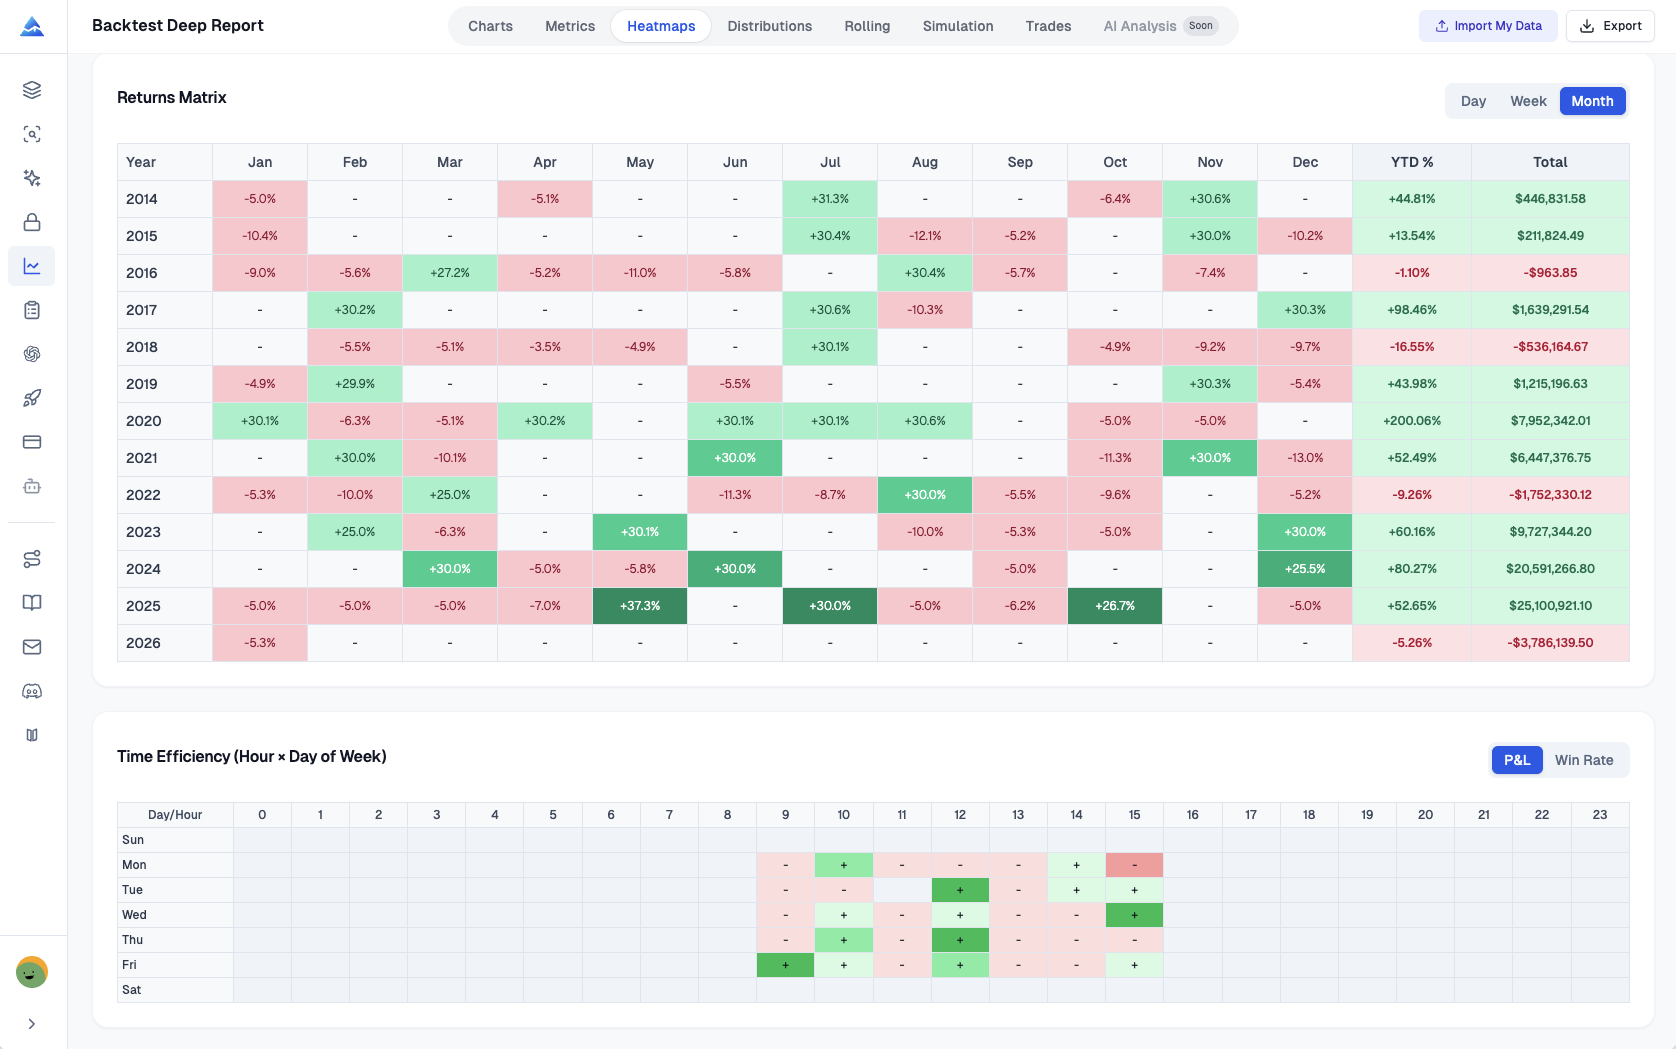
Task: Open the clipboard/notes sidebar icon
Action: pos(31,309)
